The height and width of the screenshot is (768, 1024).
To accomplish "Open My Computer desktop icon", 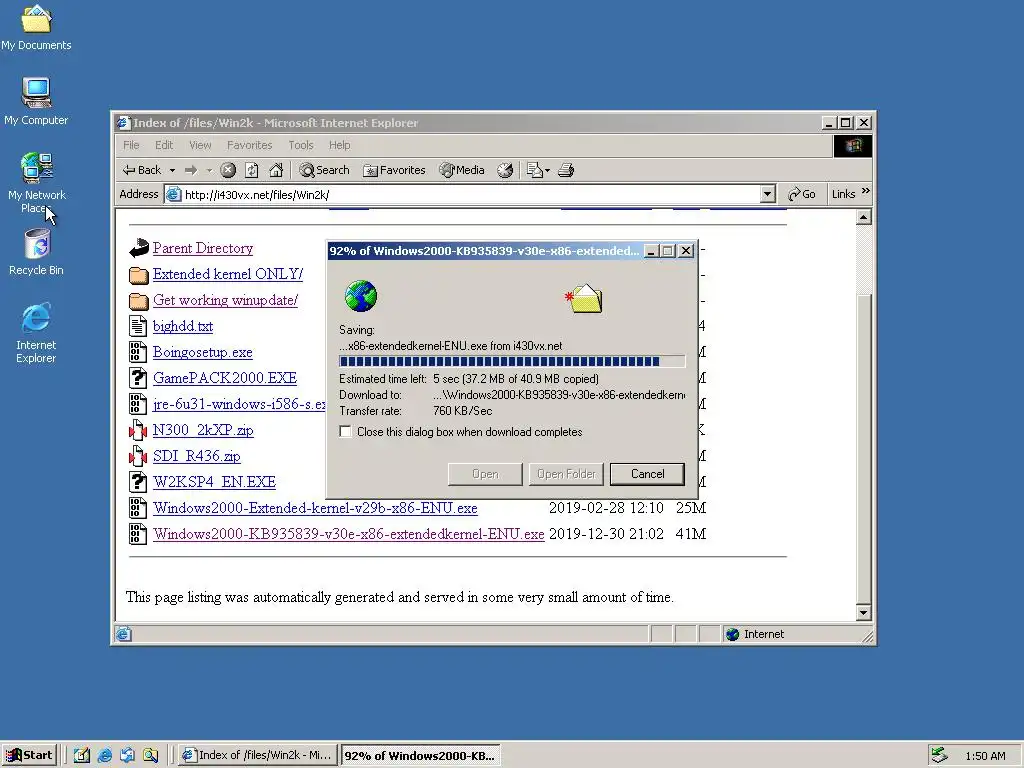I will 36,101.
